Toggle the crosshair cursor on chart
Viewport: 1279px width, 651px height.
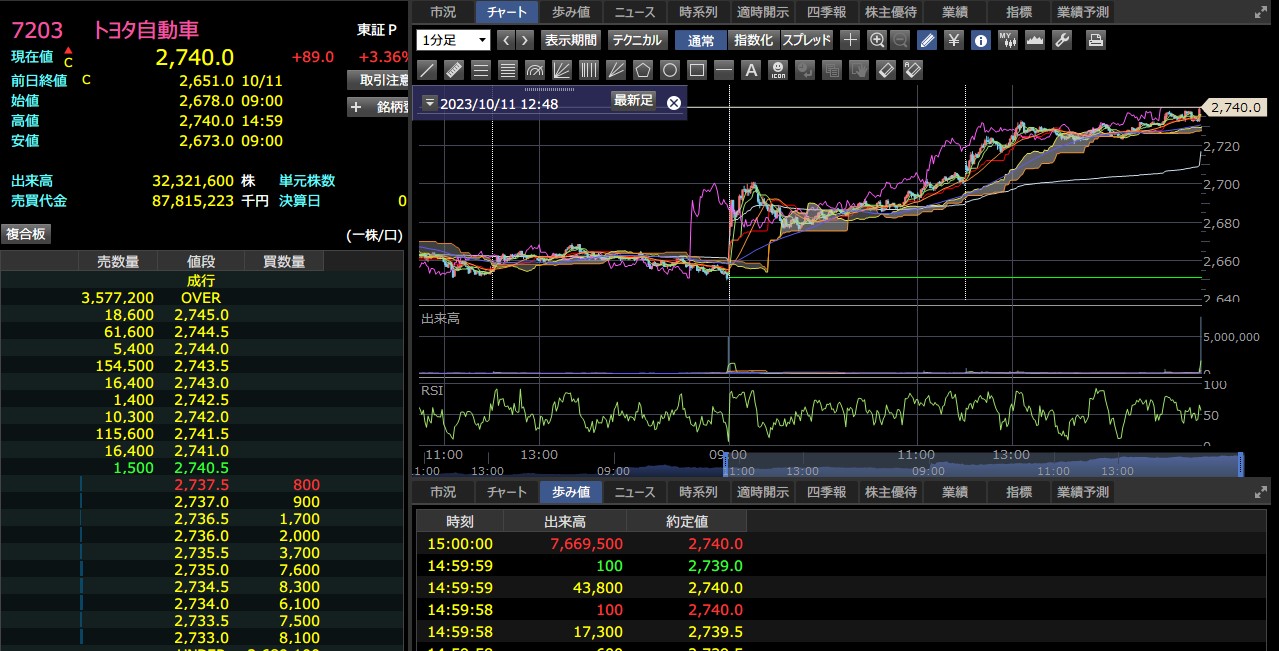pyautogui.click(x=850, y=40)
